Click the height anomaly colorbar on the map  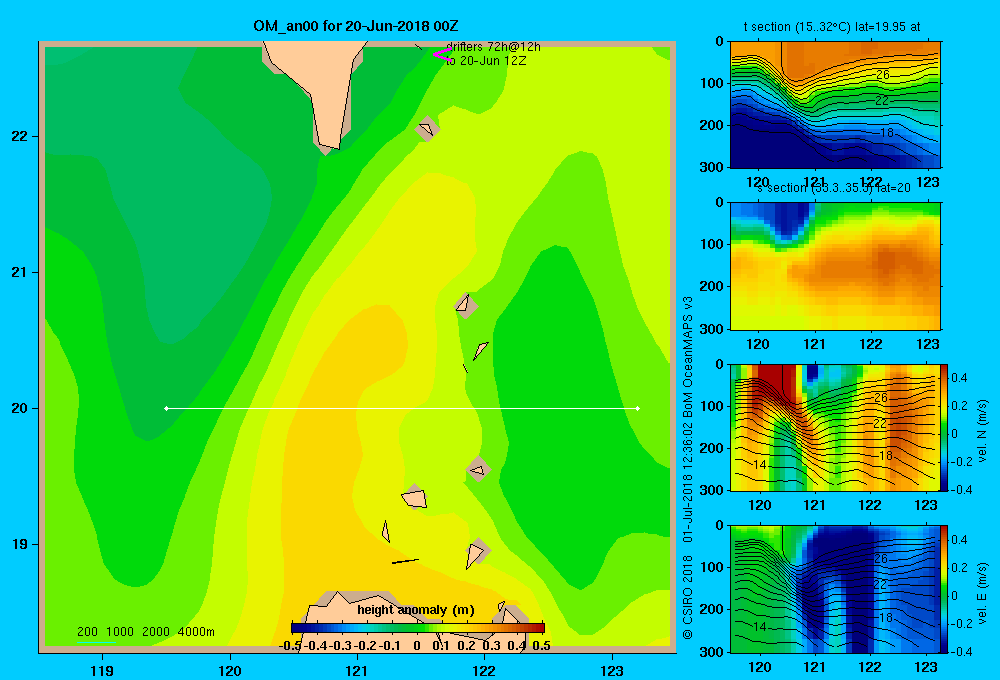[x=418, y=628]
